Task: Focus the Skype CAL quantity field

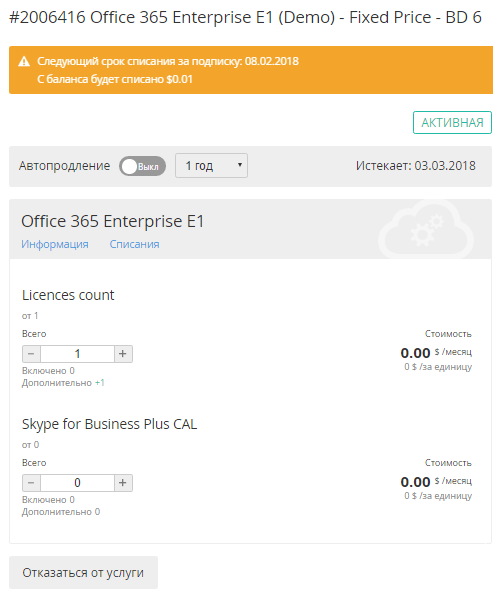Action: [77, 483]
